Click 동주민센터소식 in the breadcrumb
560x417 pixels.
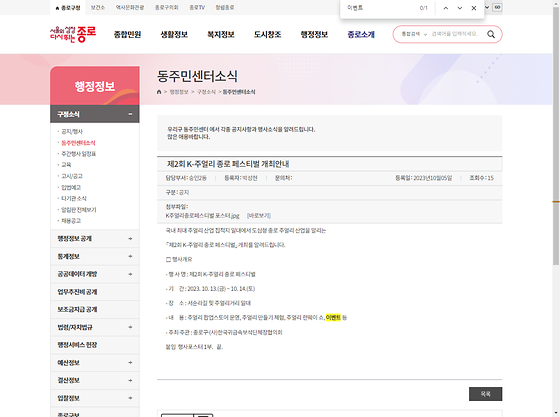click(239, 92)
